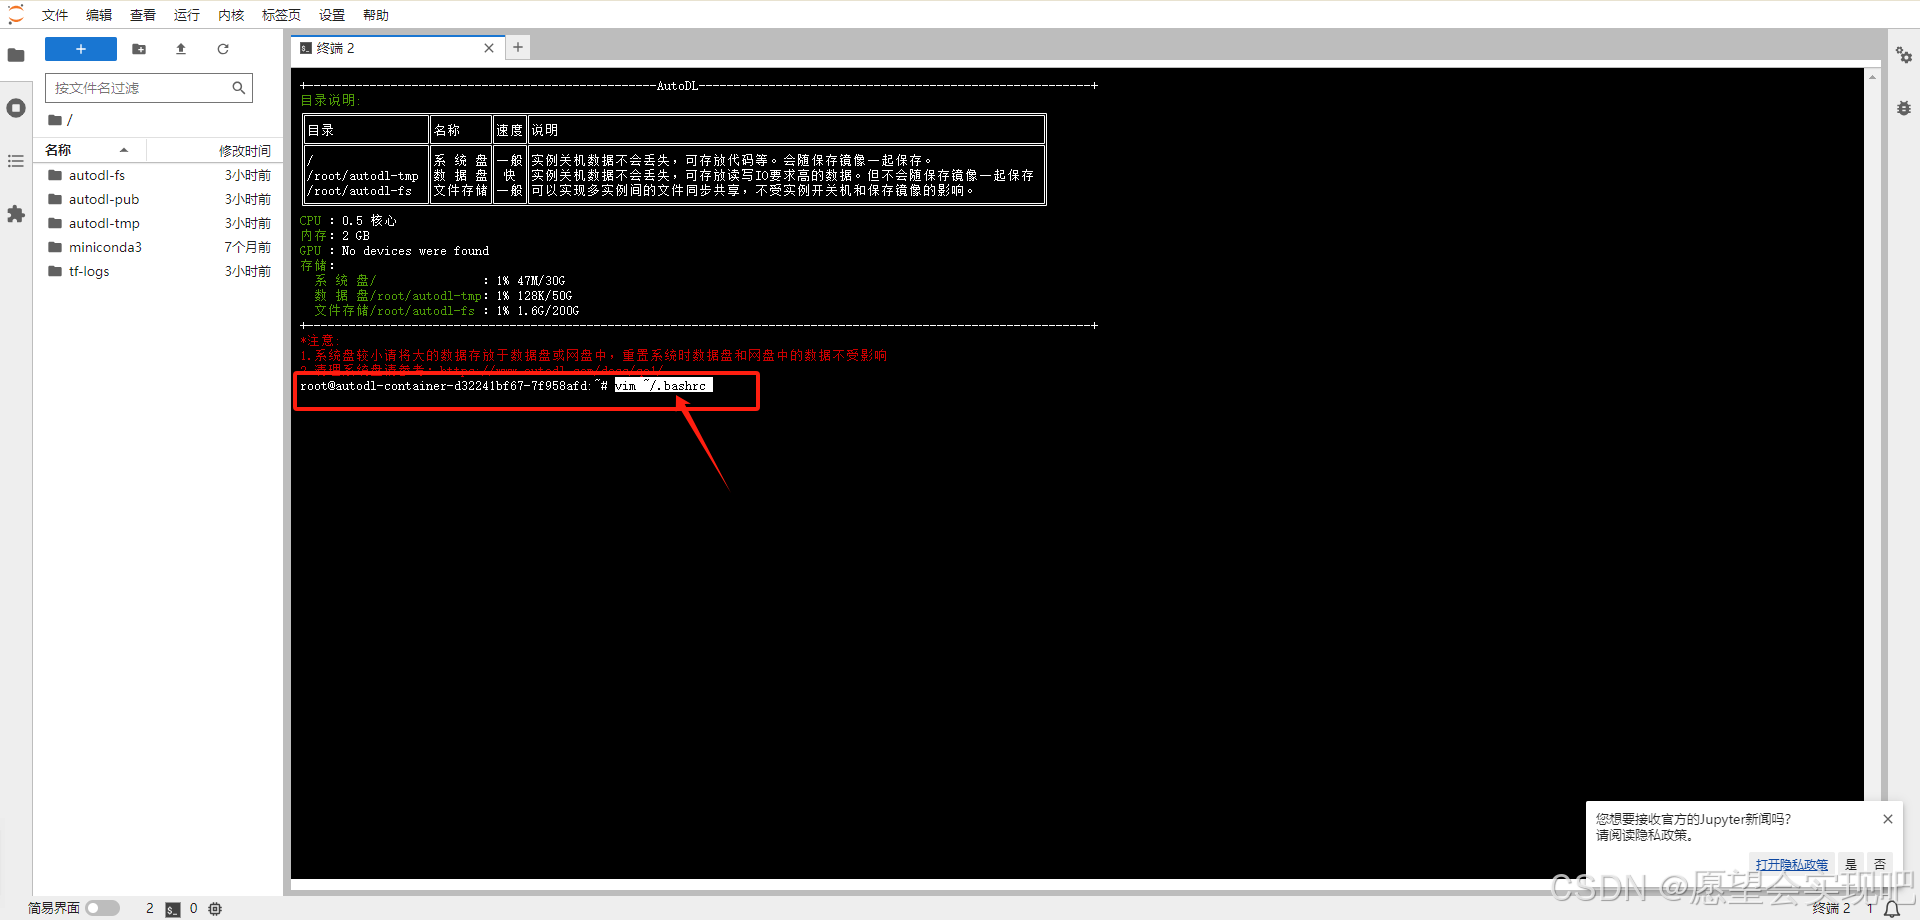Sort files by 名称 column

click(88, 150)
